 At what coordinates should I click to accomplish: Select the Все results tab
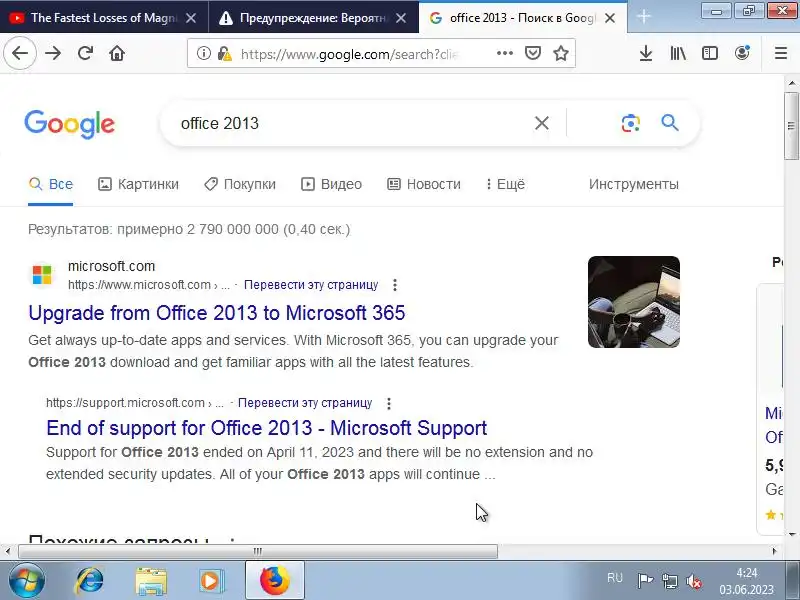pyautogui.click(x=51, y=184)
